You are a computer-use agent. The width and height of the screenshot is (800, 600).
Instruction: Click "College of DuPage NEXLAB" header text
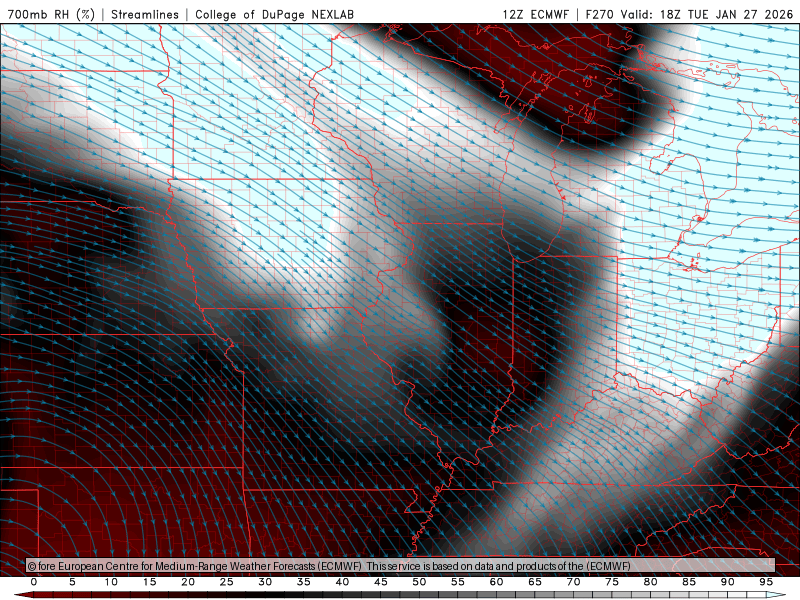274,14
